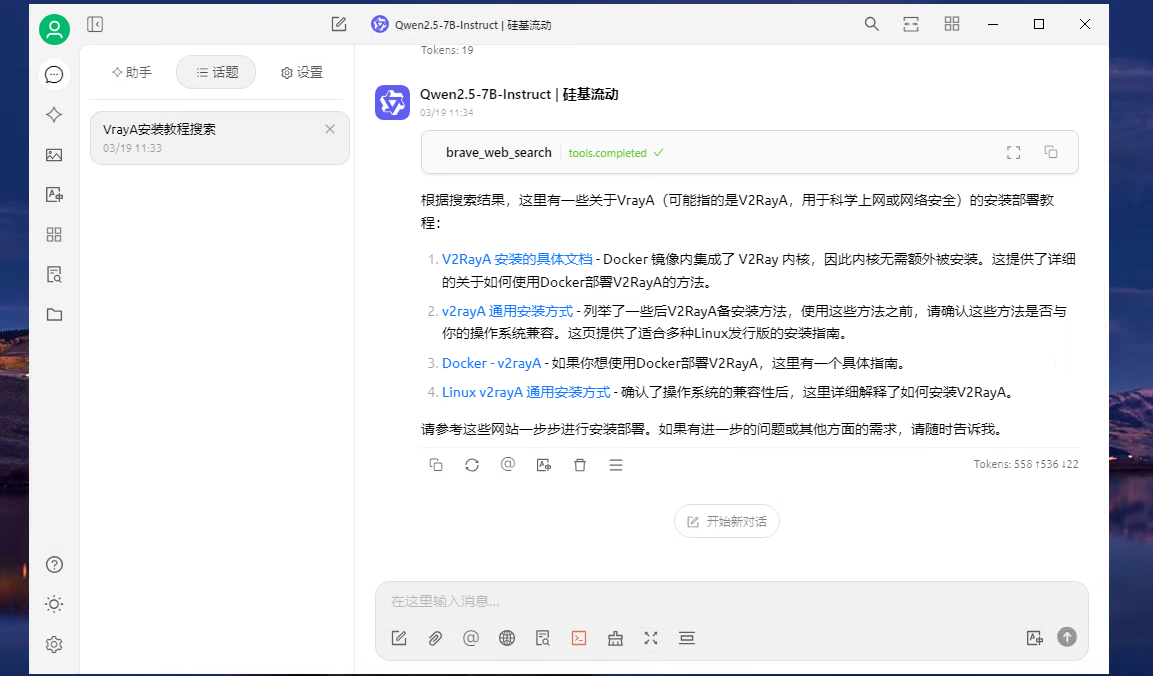Search messages with the magnifier icon
The image size is (1153, 676).
pos(871,24)
